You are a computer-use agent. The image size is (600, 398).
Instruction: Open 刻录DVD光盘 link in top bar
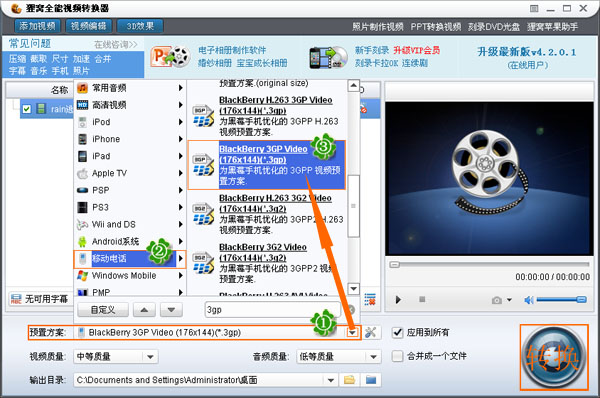coord(494,27)
